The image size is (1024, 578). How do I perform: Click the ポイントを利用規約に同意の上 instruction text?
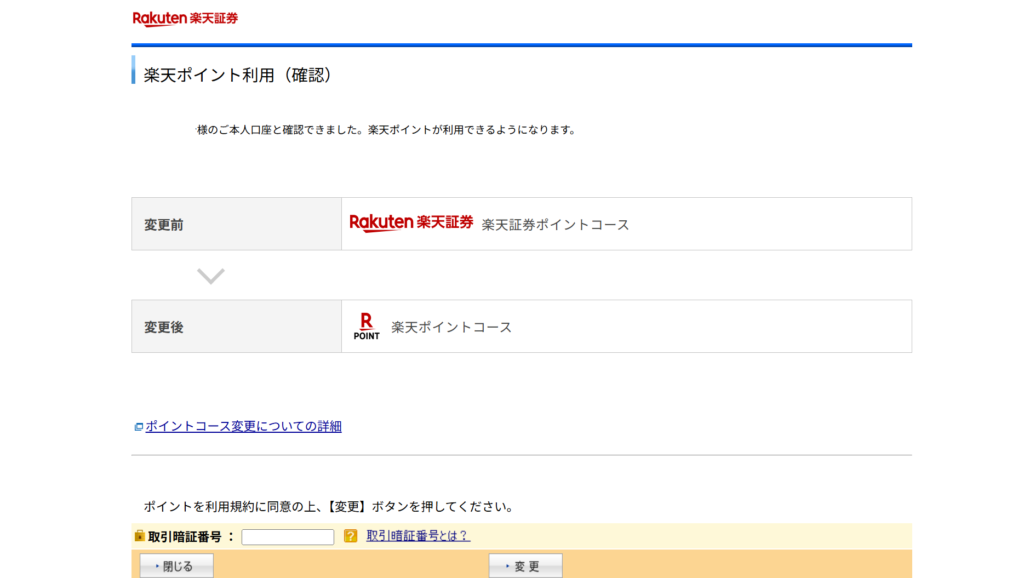pos(330,507)
